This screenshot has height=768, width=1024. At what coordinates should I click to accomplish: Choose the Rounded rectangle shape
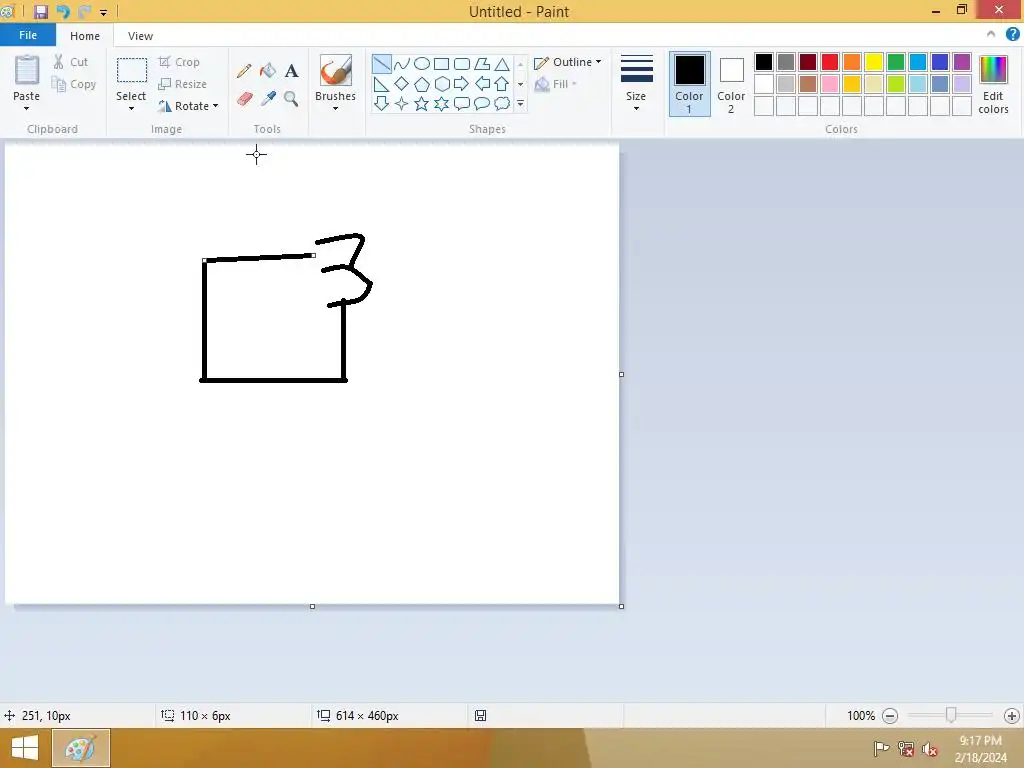462,64
